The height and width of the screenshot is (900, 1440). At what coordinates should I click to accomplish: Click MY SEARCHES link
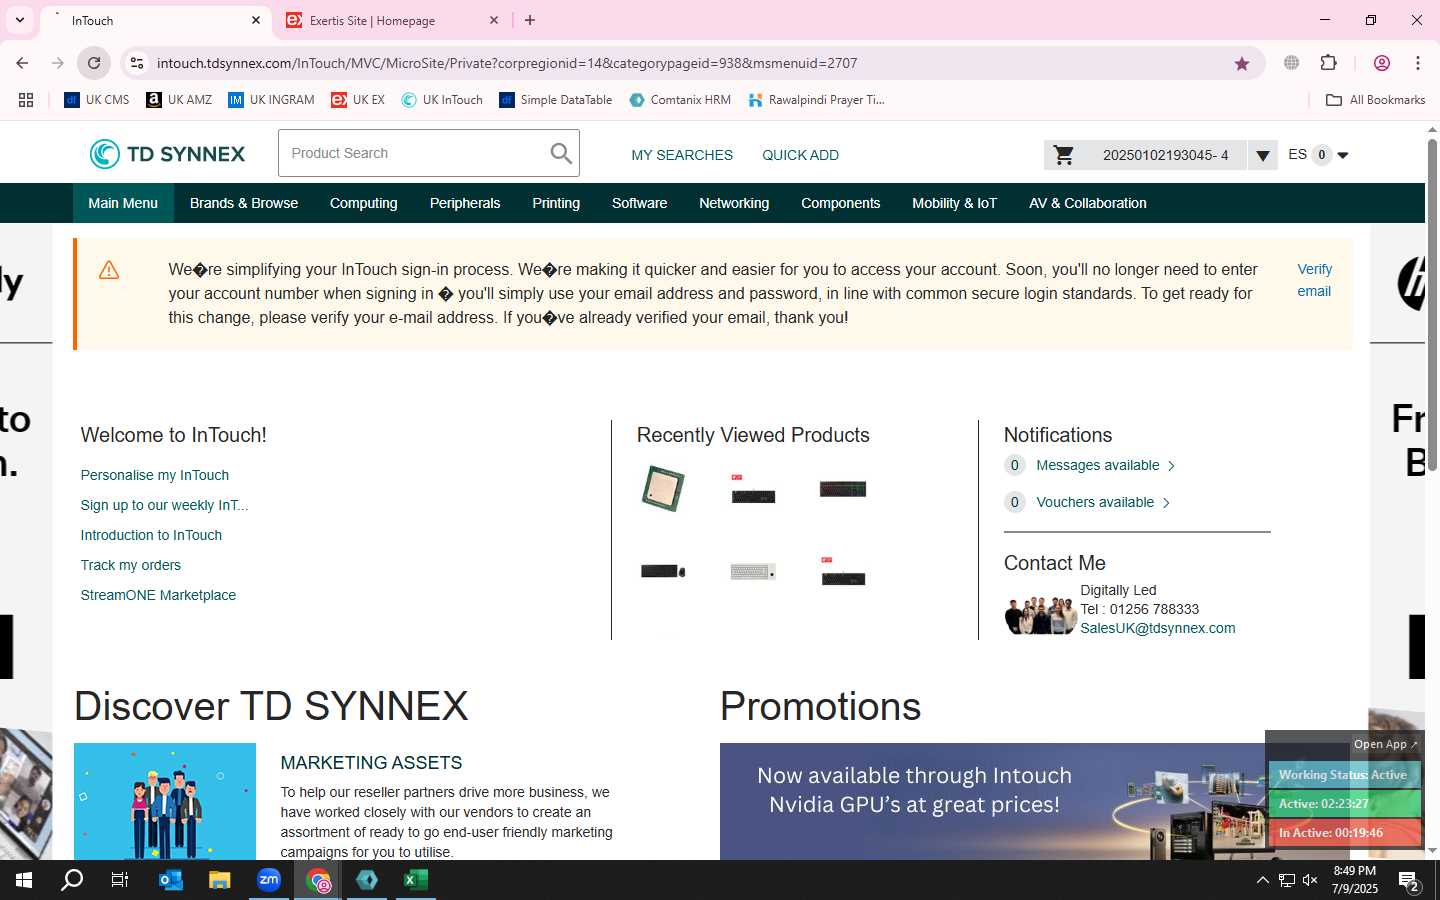(682, 155)
